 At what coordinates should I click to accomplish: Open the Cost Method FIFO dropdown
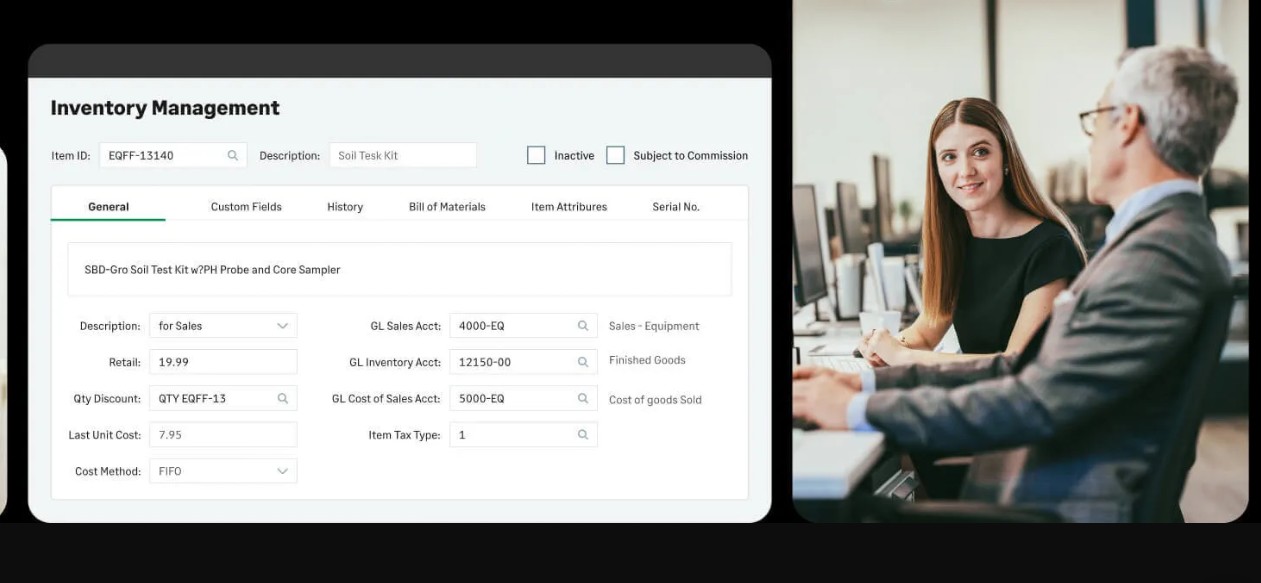tap(282, 471)
